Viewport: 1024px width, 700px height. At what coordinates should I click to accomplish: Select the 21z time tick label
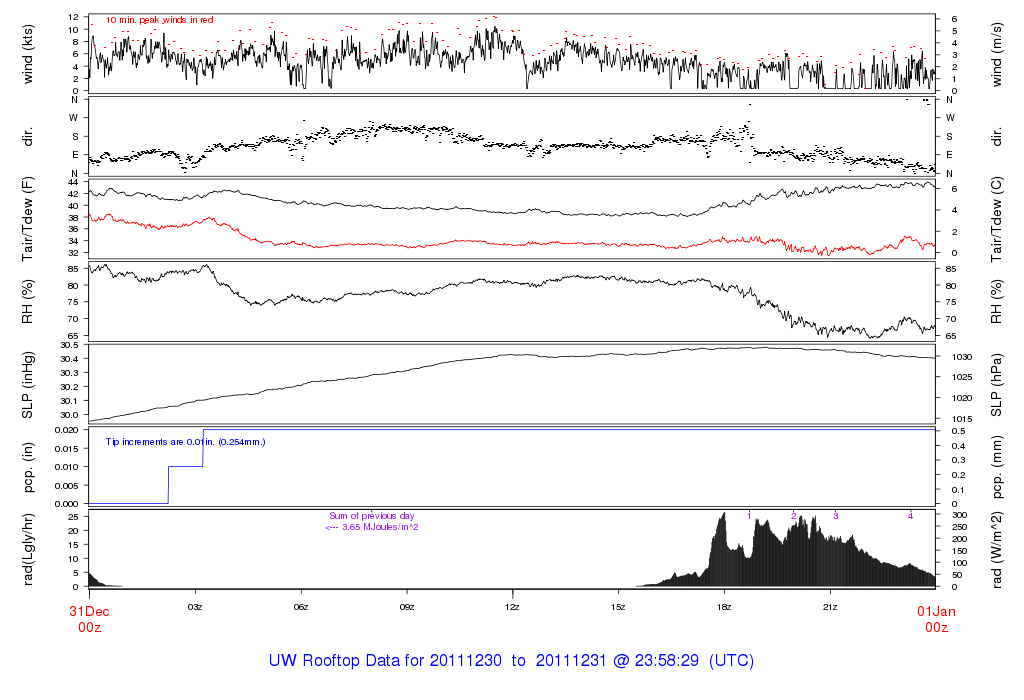pos(829,607)
